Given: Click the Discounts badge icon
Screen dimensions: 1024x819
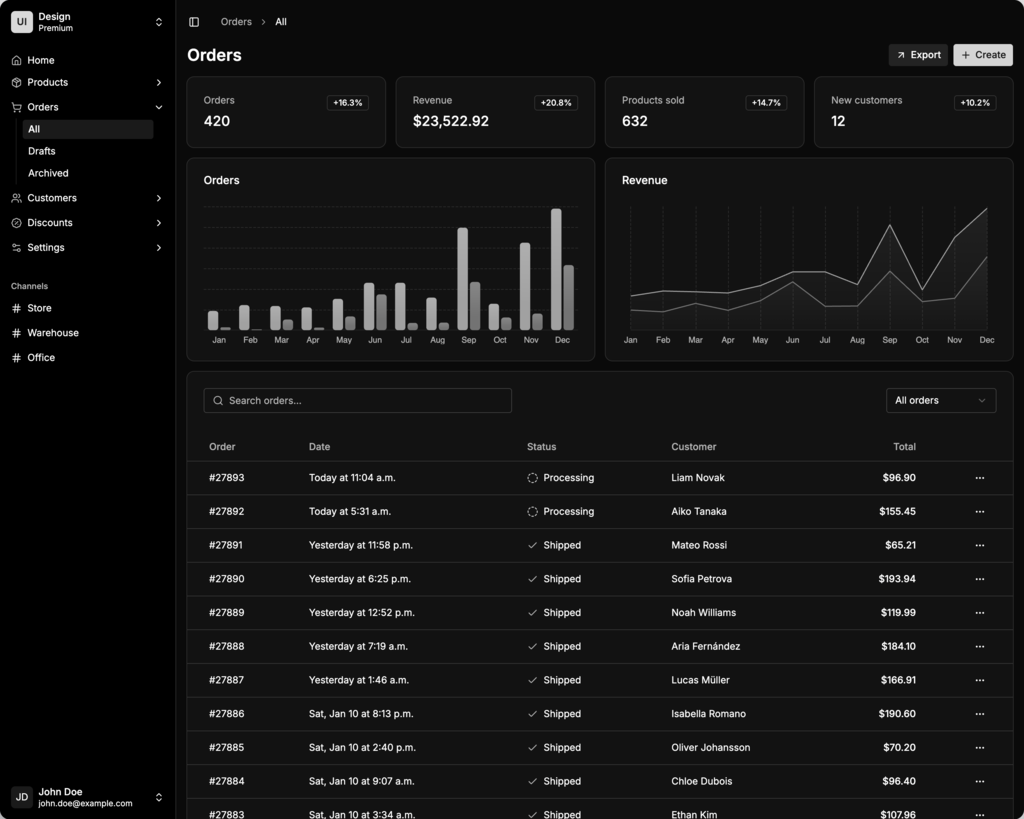Looking at the screenshot, I should point(16,223).
